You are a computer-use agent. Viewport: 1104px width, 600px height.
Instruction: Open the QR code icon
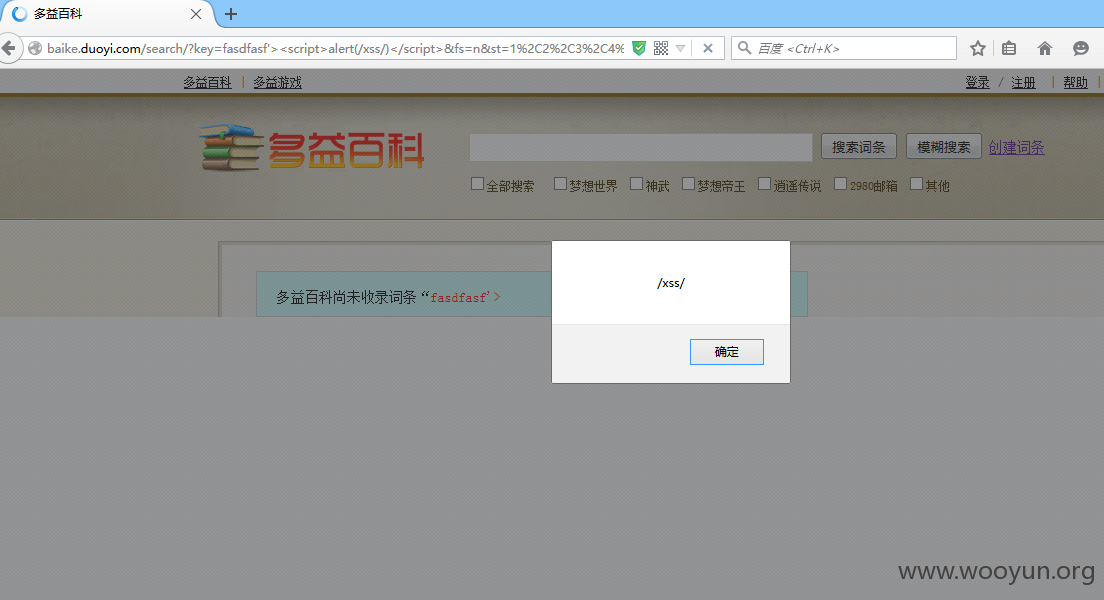pos(660,48)
